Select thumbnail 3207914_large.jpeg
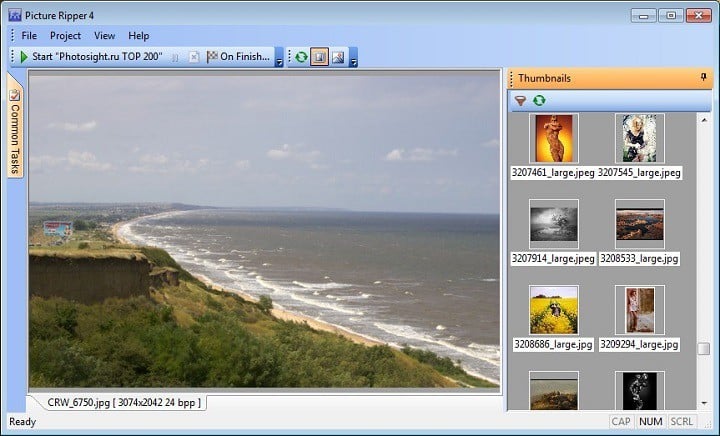 (x=554, y=224)
